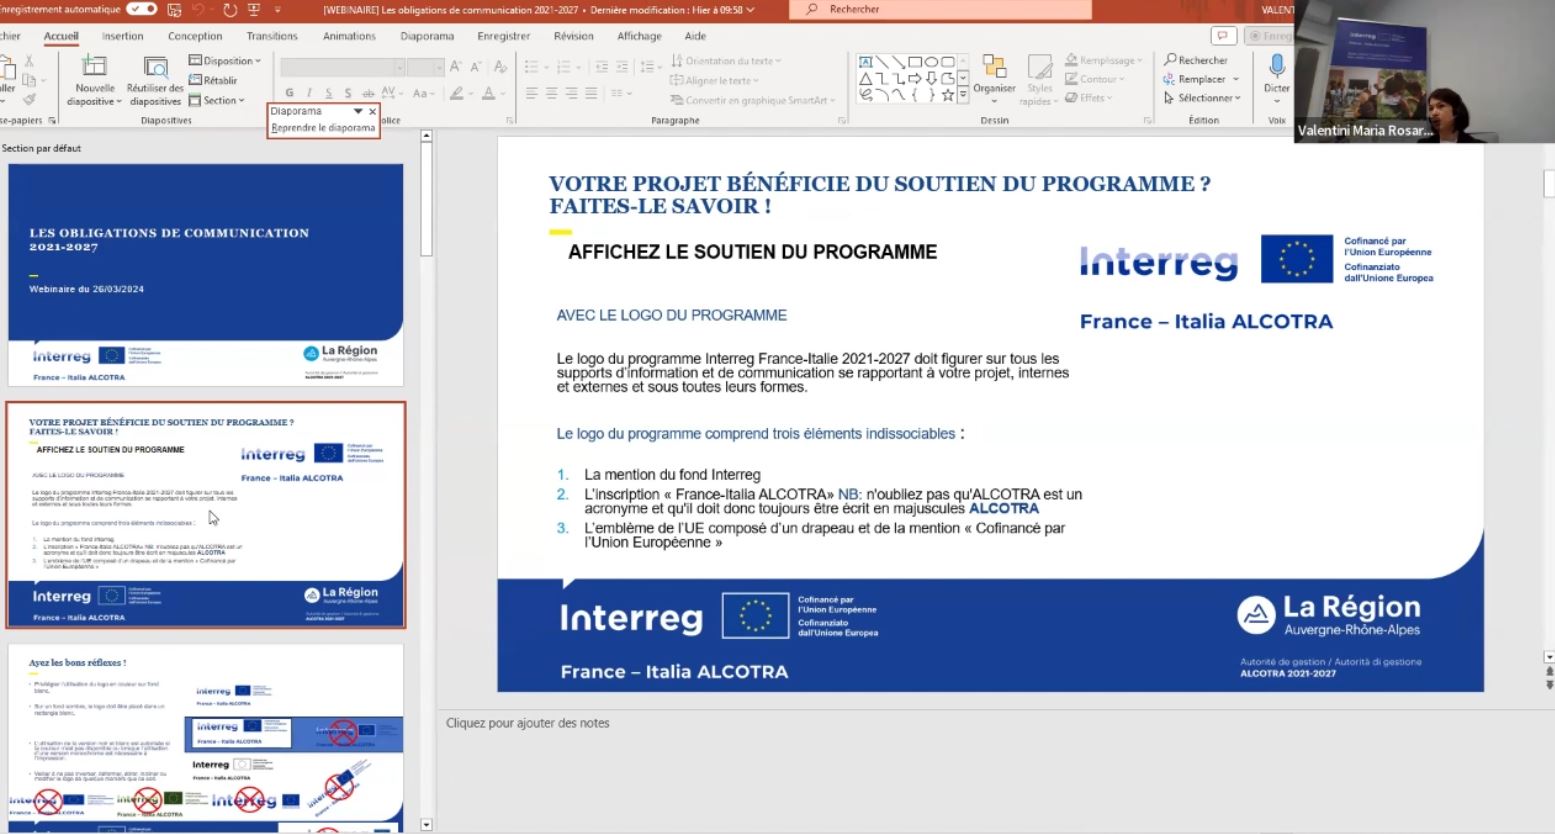
Task: Toggle the Enregistrement automatique switch
Action: click(x=141, y=9)
